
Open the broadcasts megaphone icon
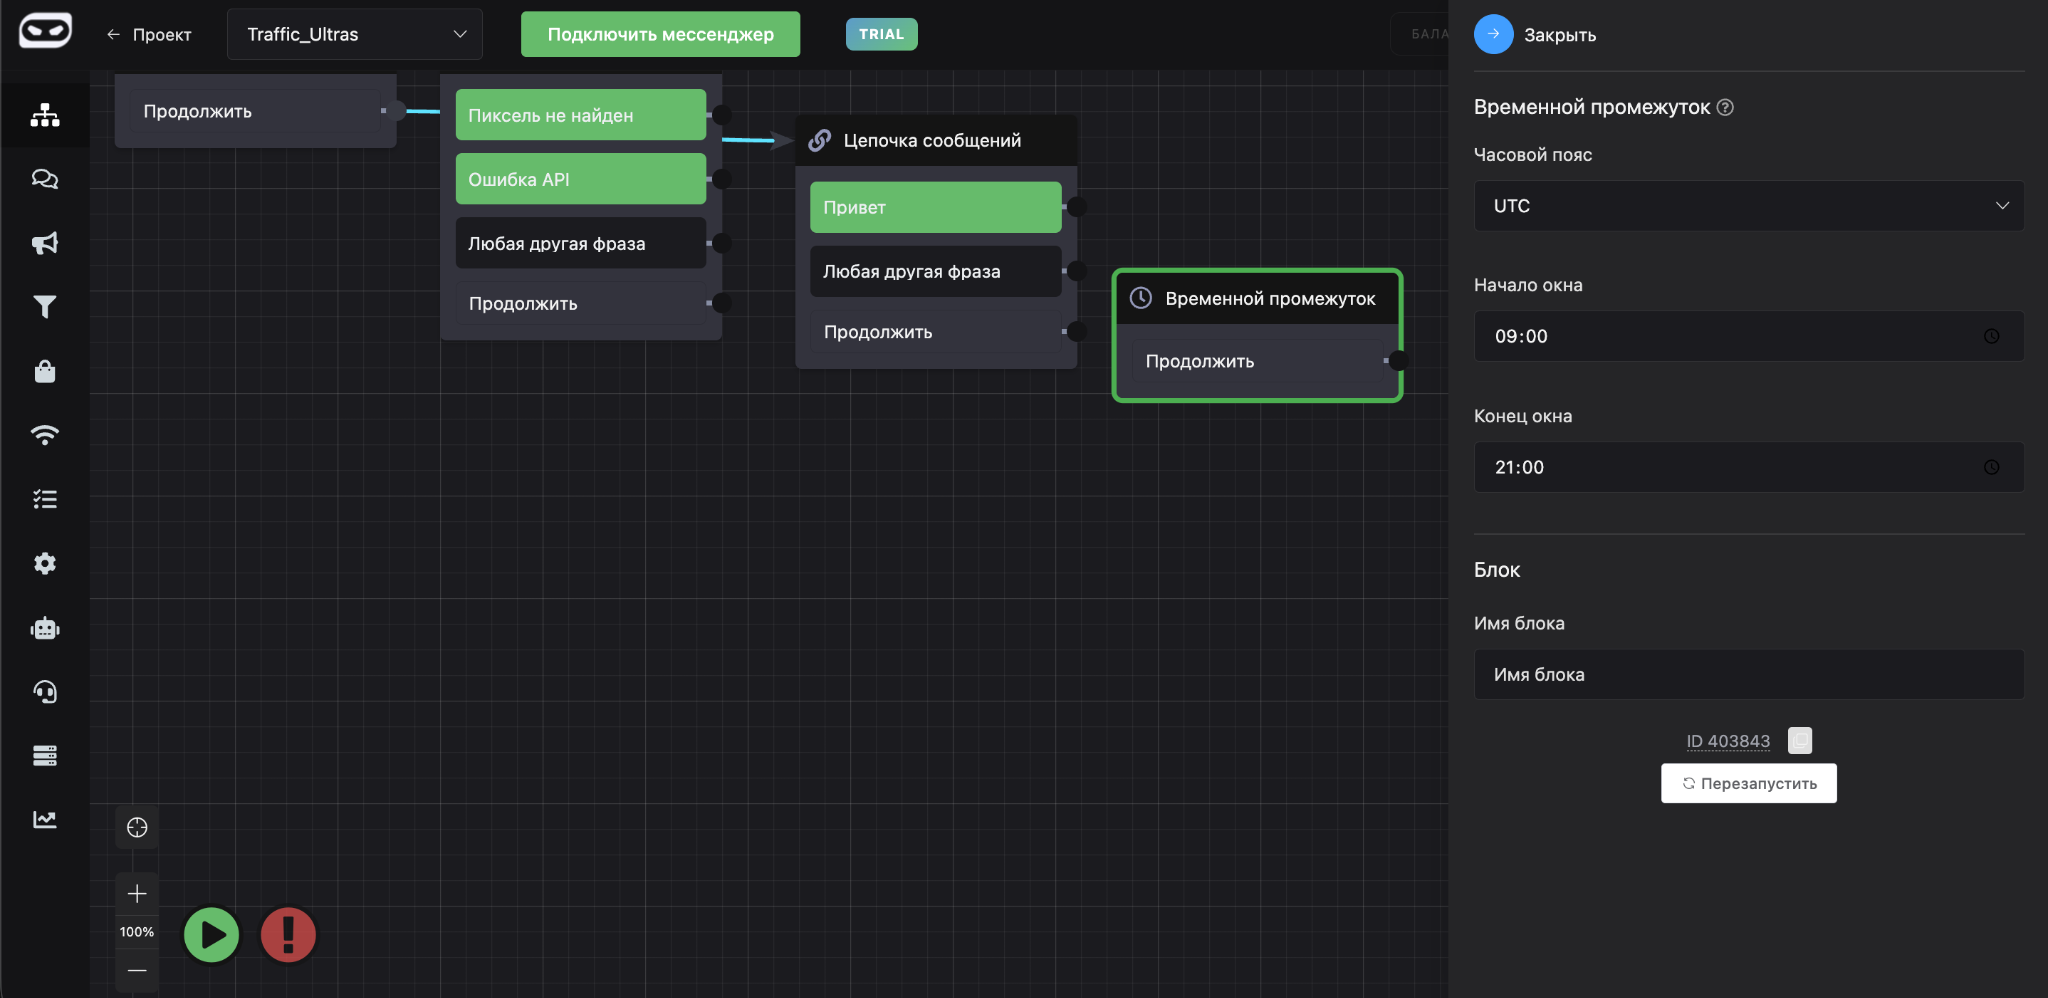coord(45,243)
